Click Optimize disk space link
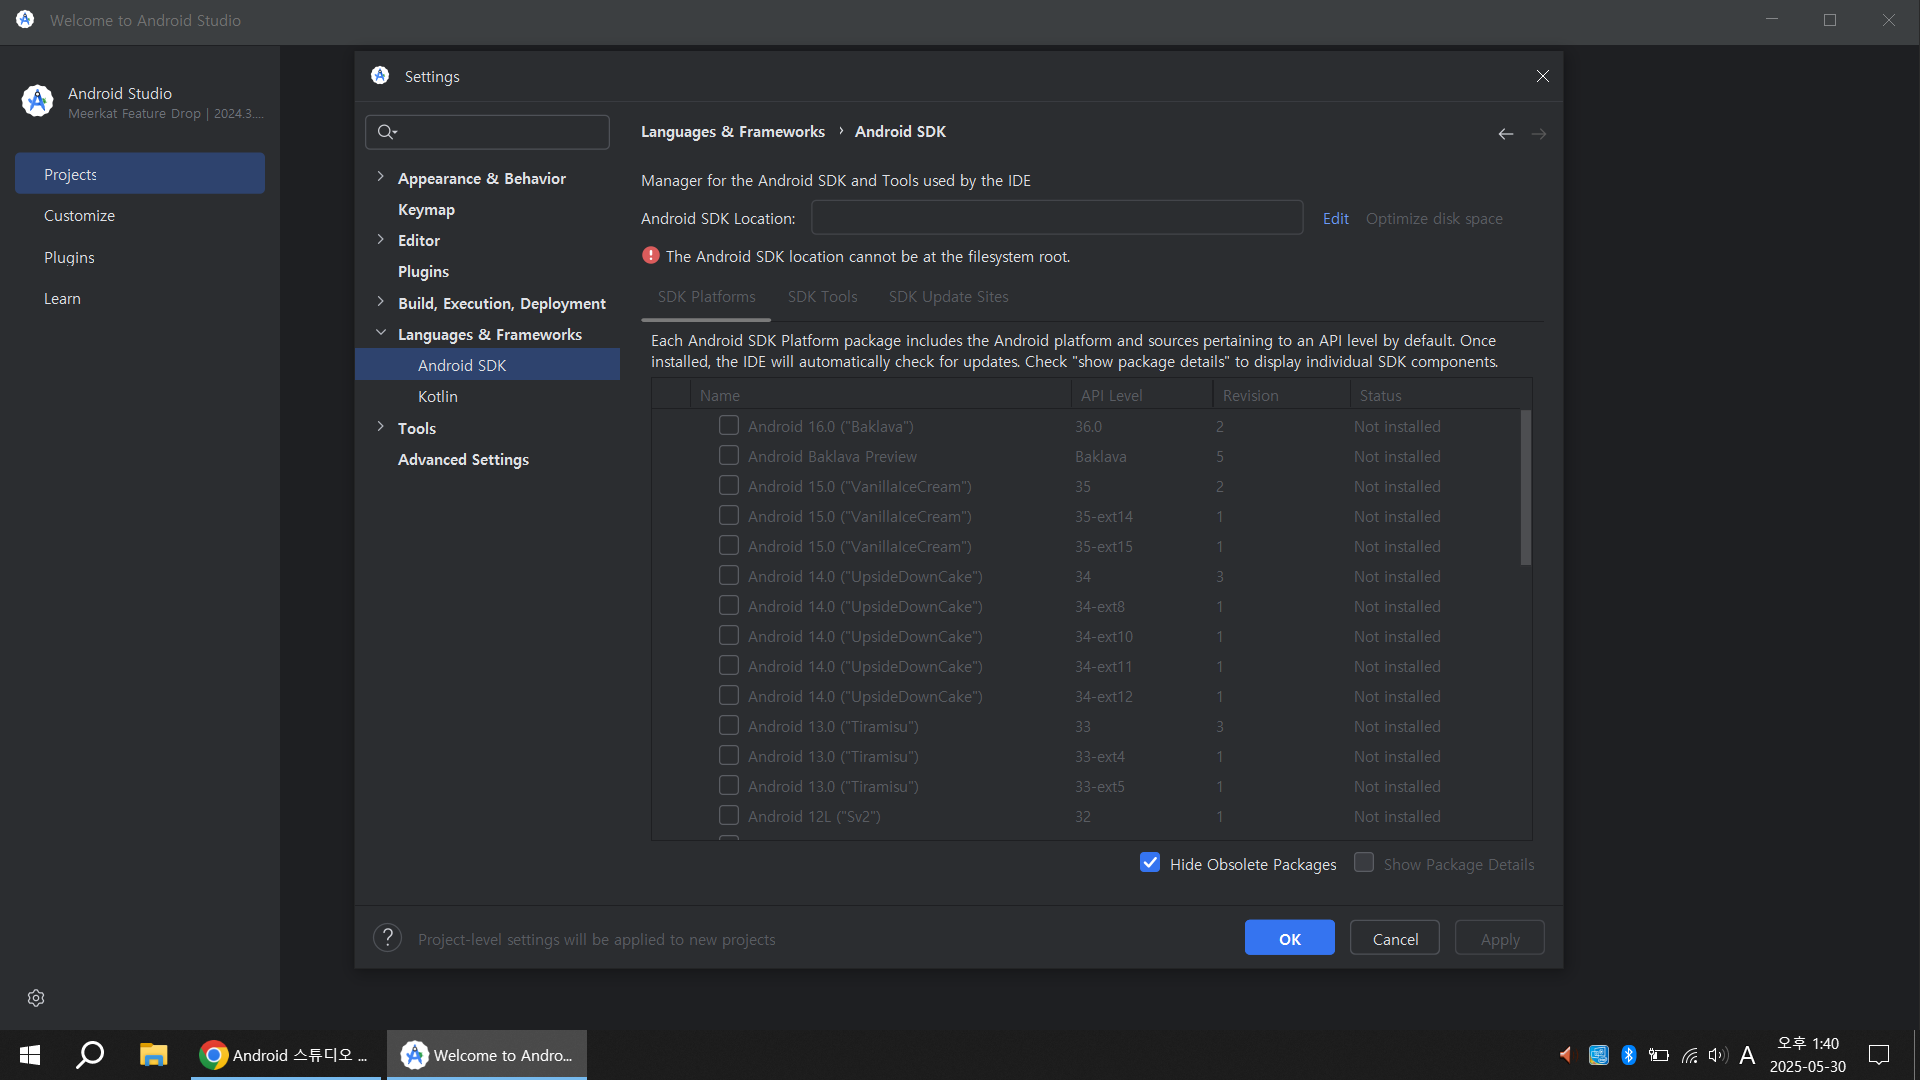This screenshot has height=1080, width=1920. (1434, 219)
